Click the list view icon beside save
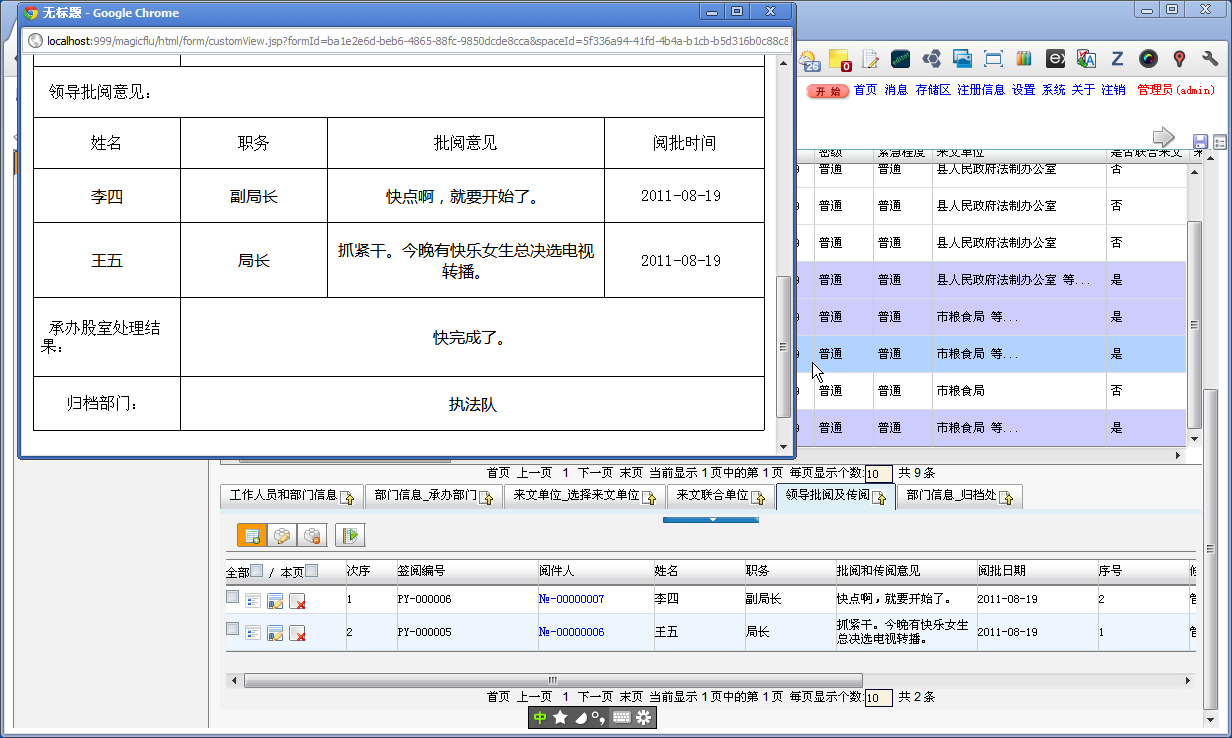This screenshot has width=1232, height=738. (x=1220, y=142)
